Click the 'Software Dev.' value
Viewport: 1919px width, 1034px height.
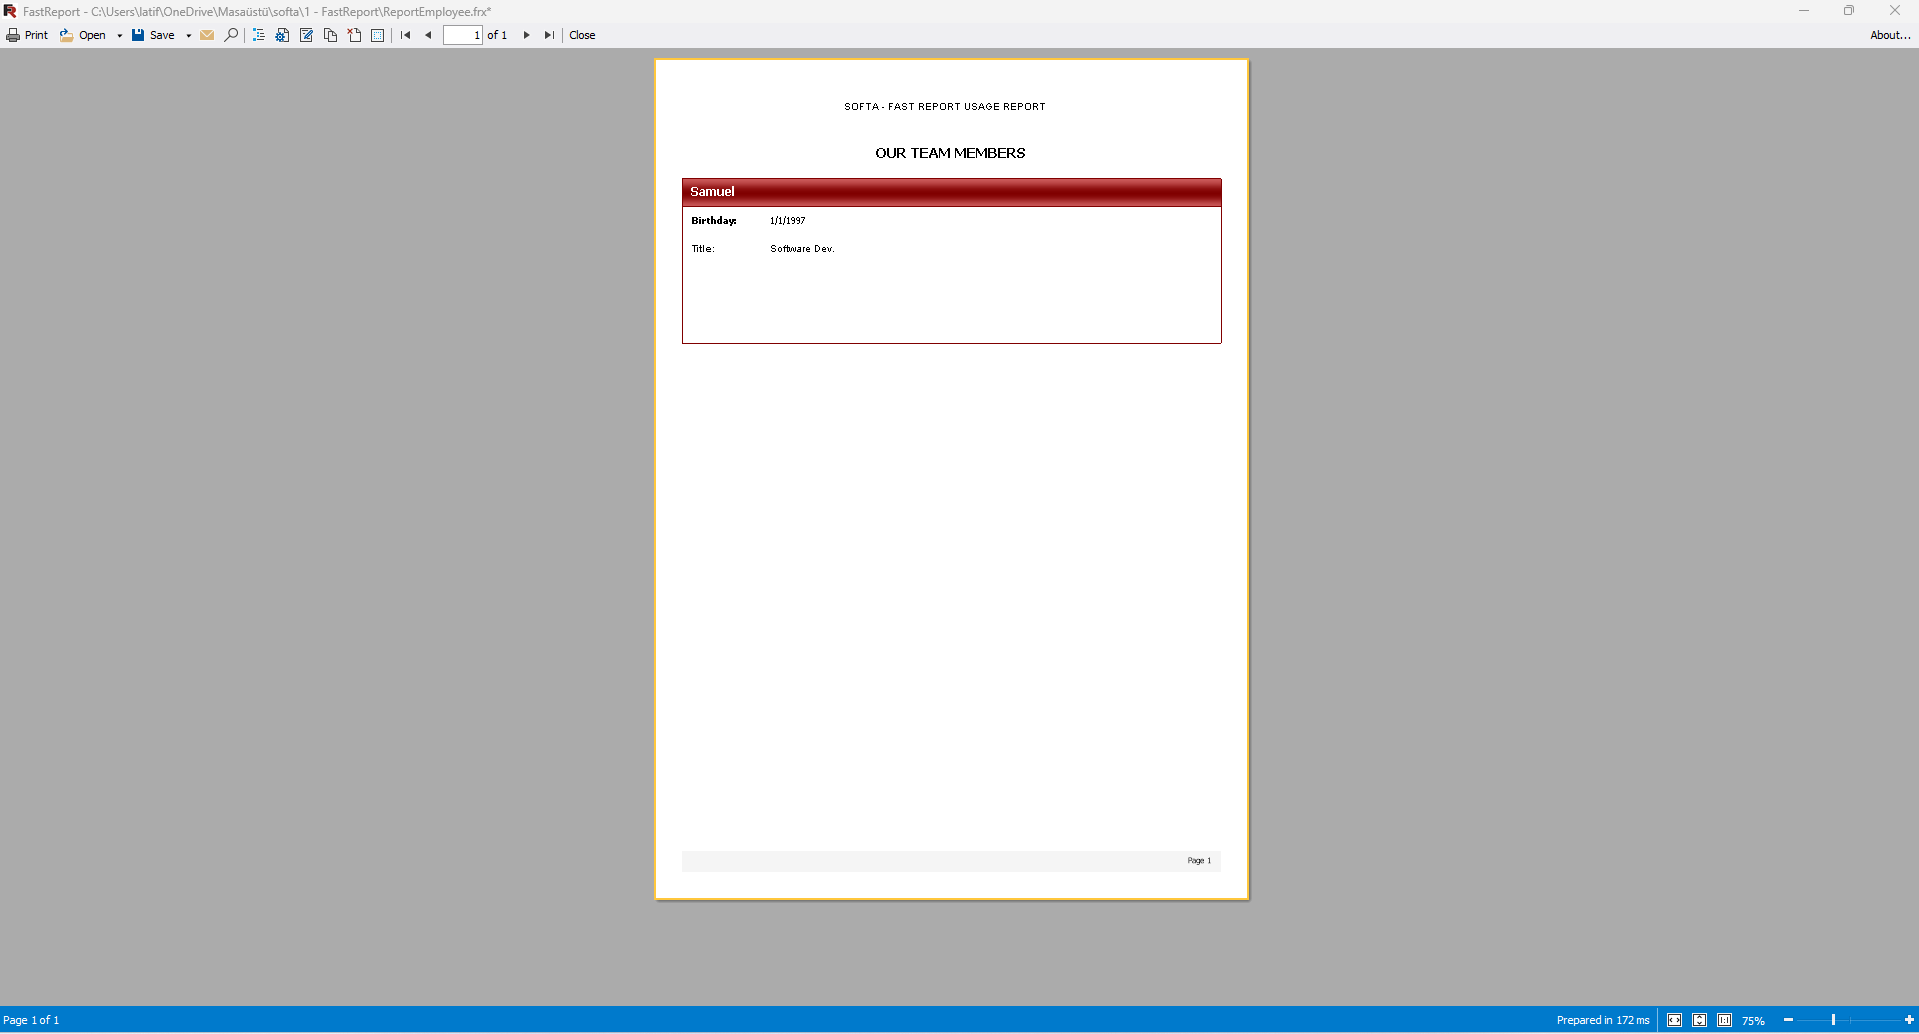(x=802, y=248)
